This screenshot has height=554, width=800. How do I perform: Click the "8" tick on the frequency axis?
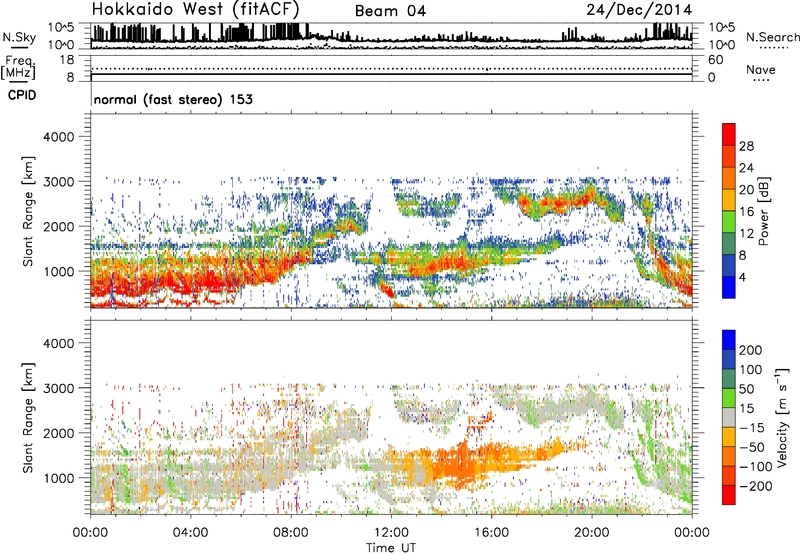(70, 78)
